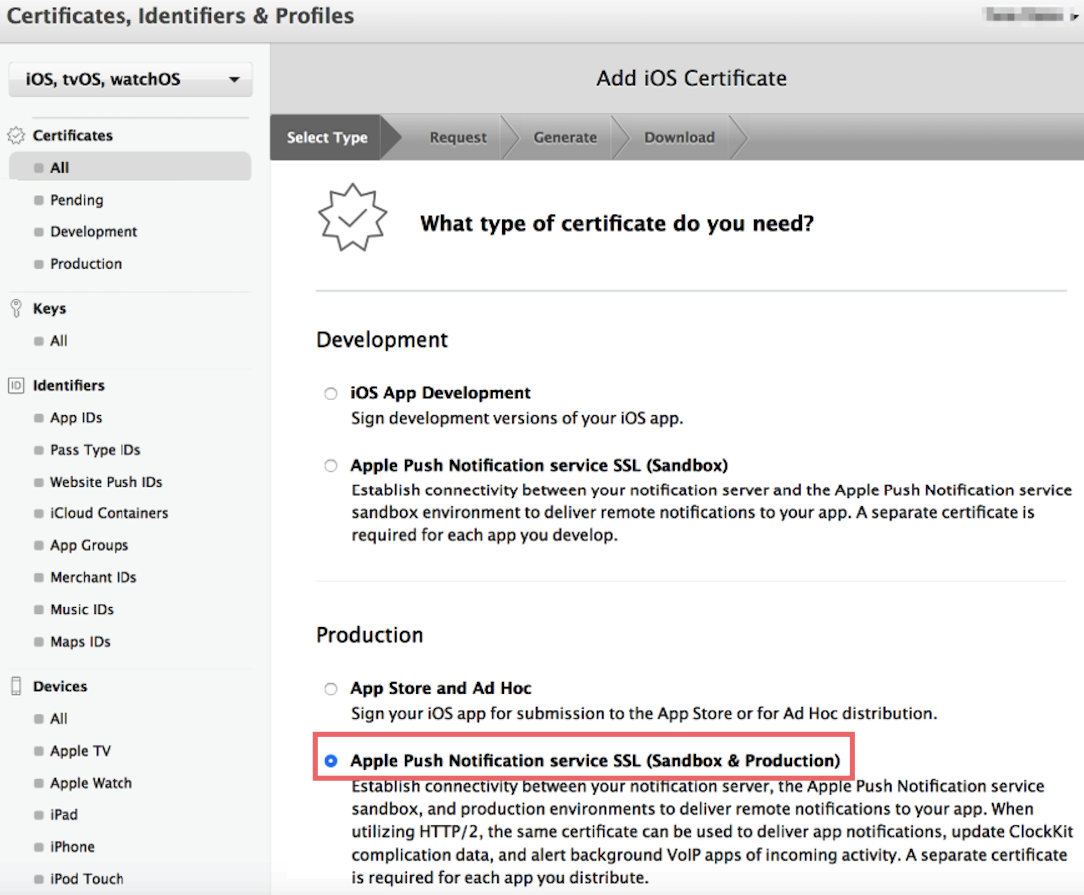The width and height of the screenshot is (1084, 895).
Task: Click the Certificates section heading
Action: (x=73, y=135)
